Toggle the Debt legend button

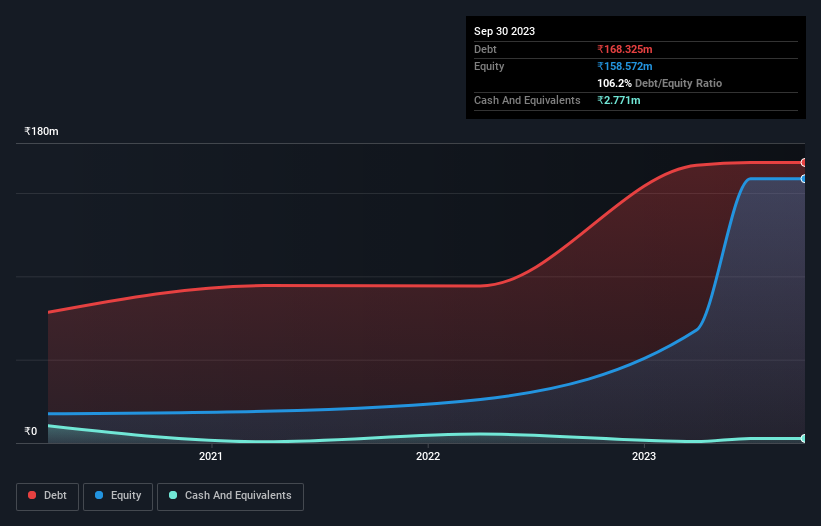(x=48, y=496)
